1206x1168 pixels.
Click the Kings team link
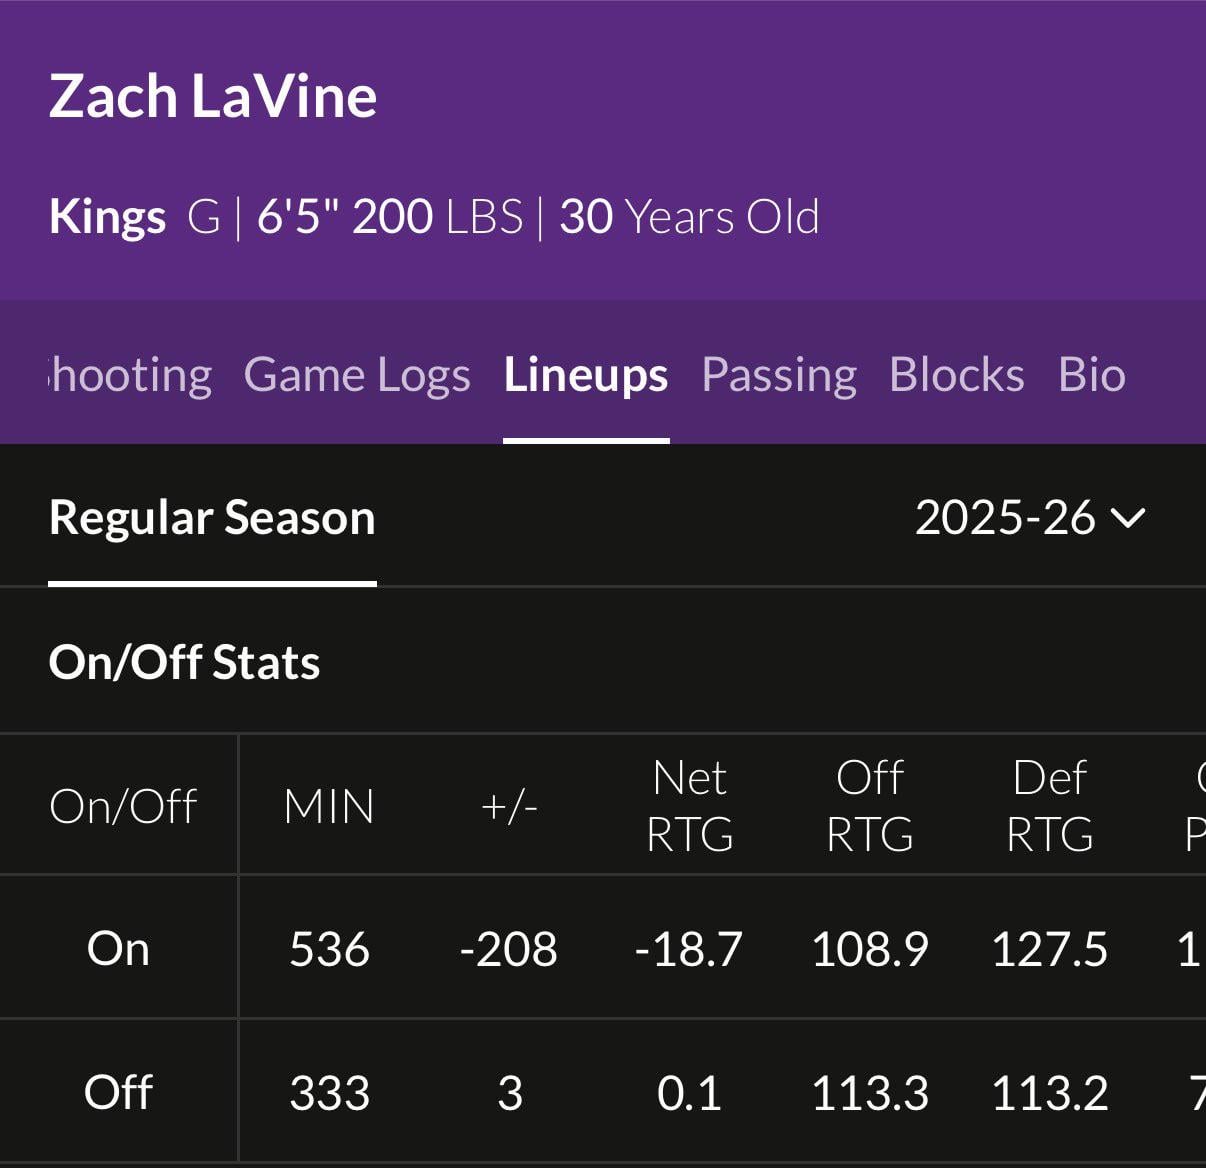click(107, 217)
